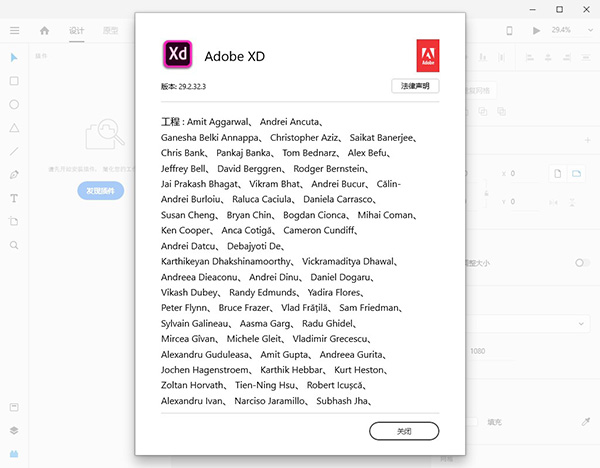Switch to the 设计 design tab
The image size is (600, 468).
click(76, 31)
